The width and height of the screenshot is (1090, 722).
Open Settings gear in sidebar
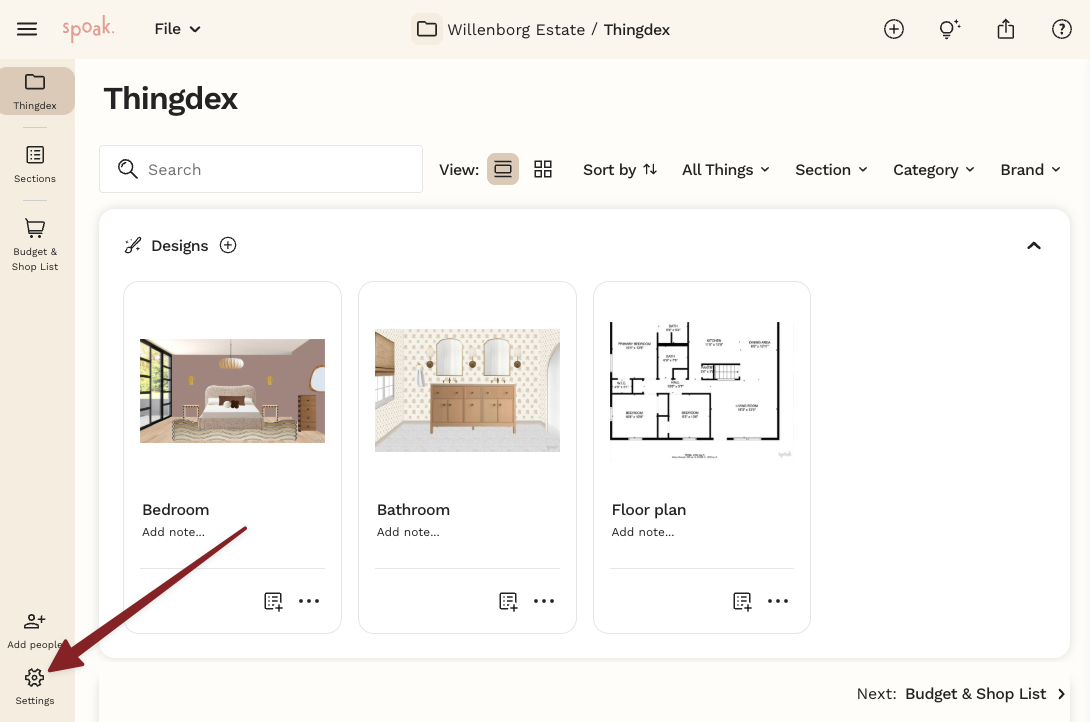coord(35,687)
